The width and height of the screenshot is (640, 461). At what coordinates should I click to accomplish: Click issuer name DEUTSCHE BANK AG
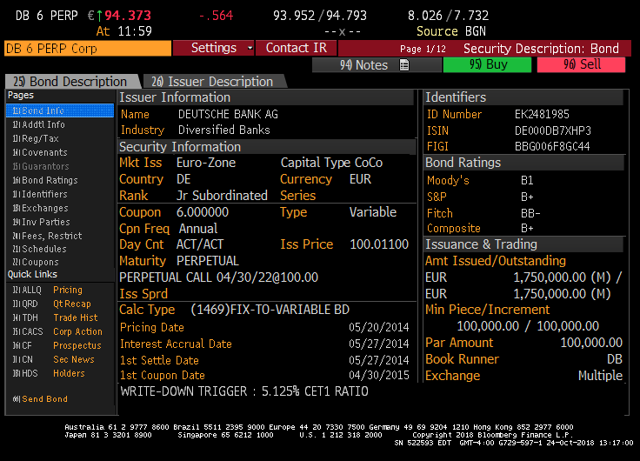click(228, 114)
